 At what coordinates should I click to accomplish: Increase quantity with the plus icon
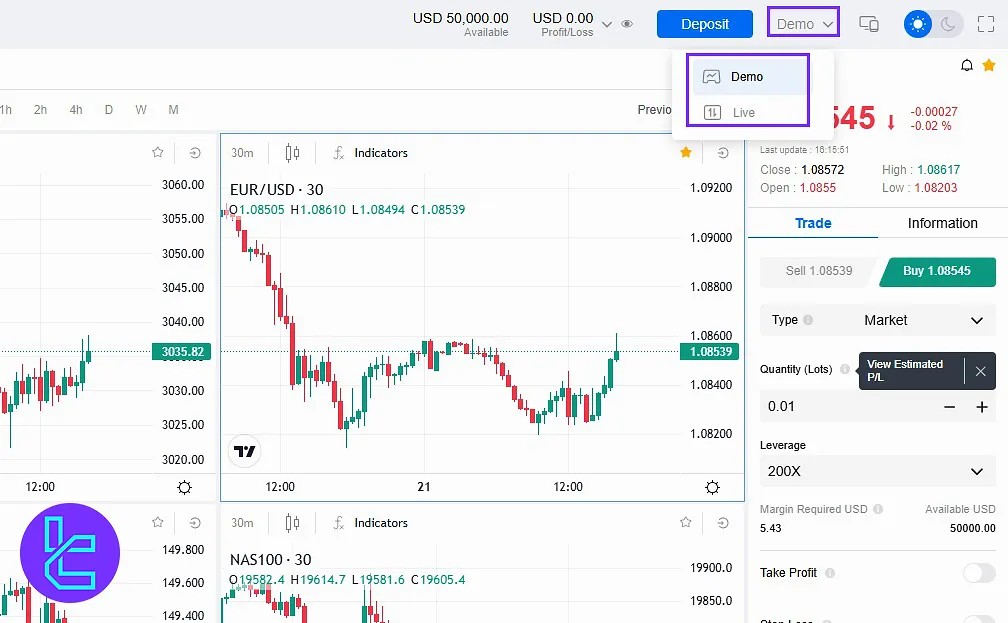(982, 407)
